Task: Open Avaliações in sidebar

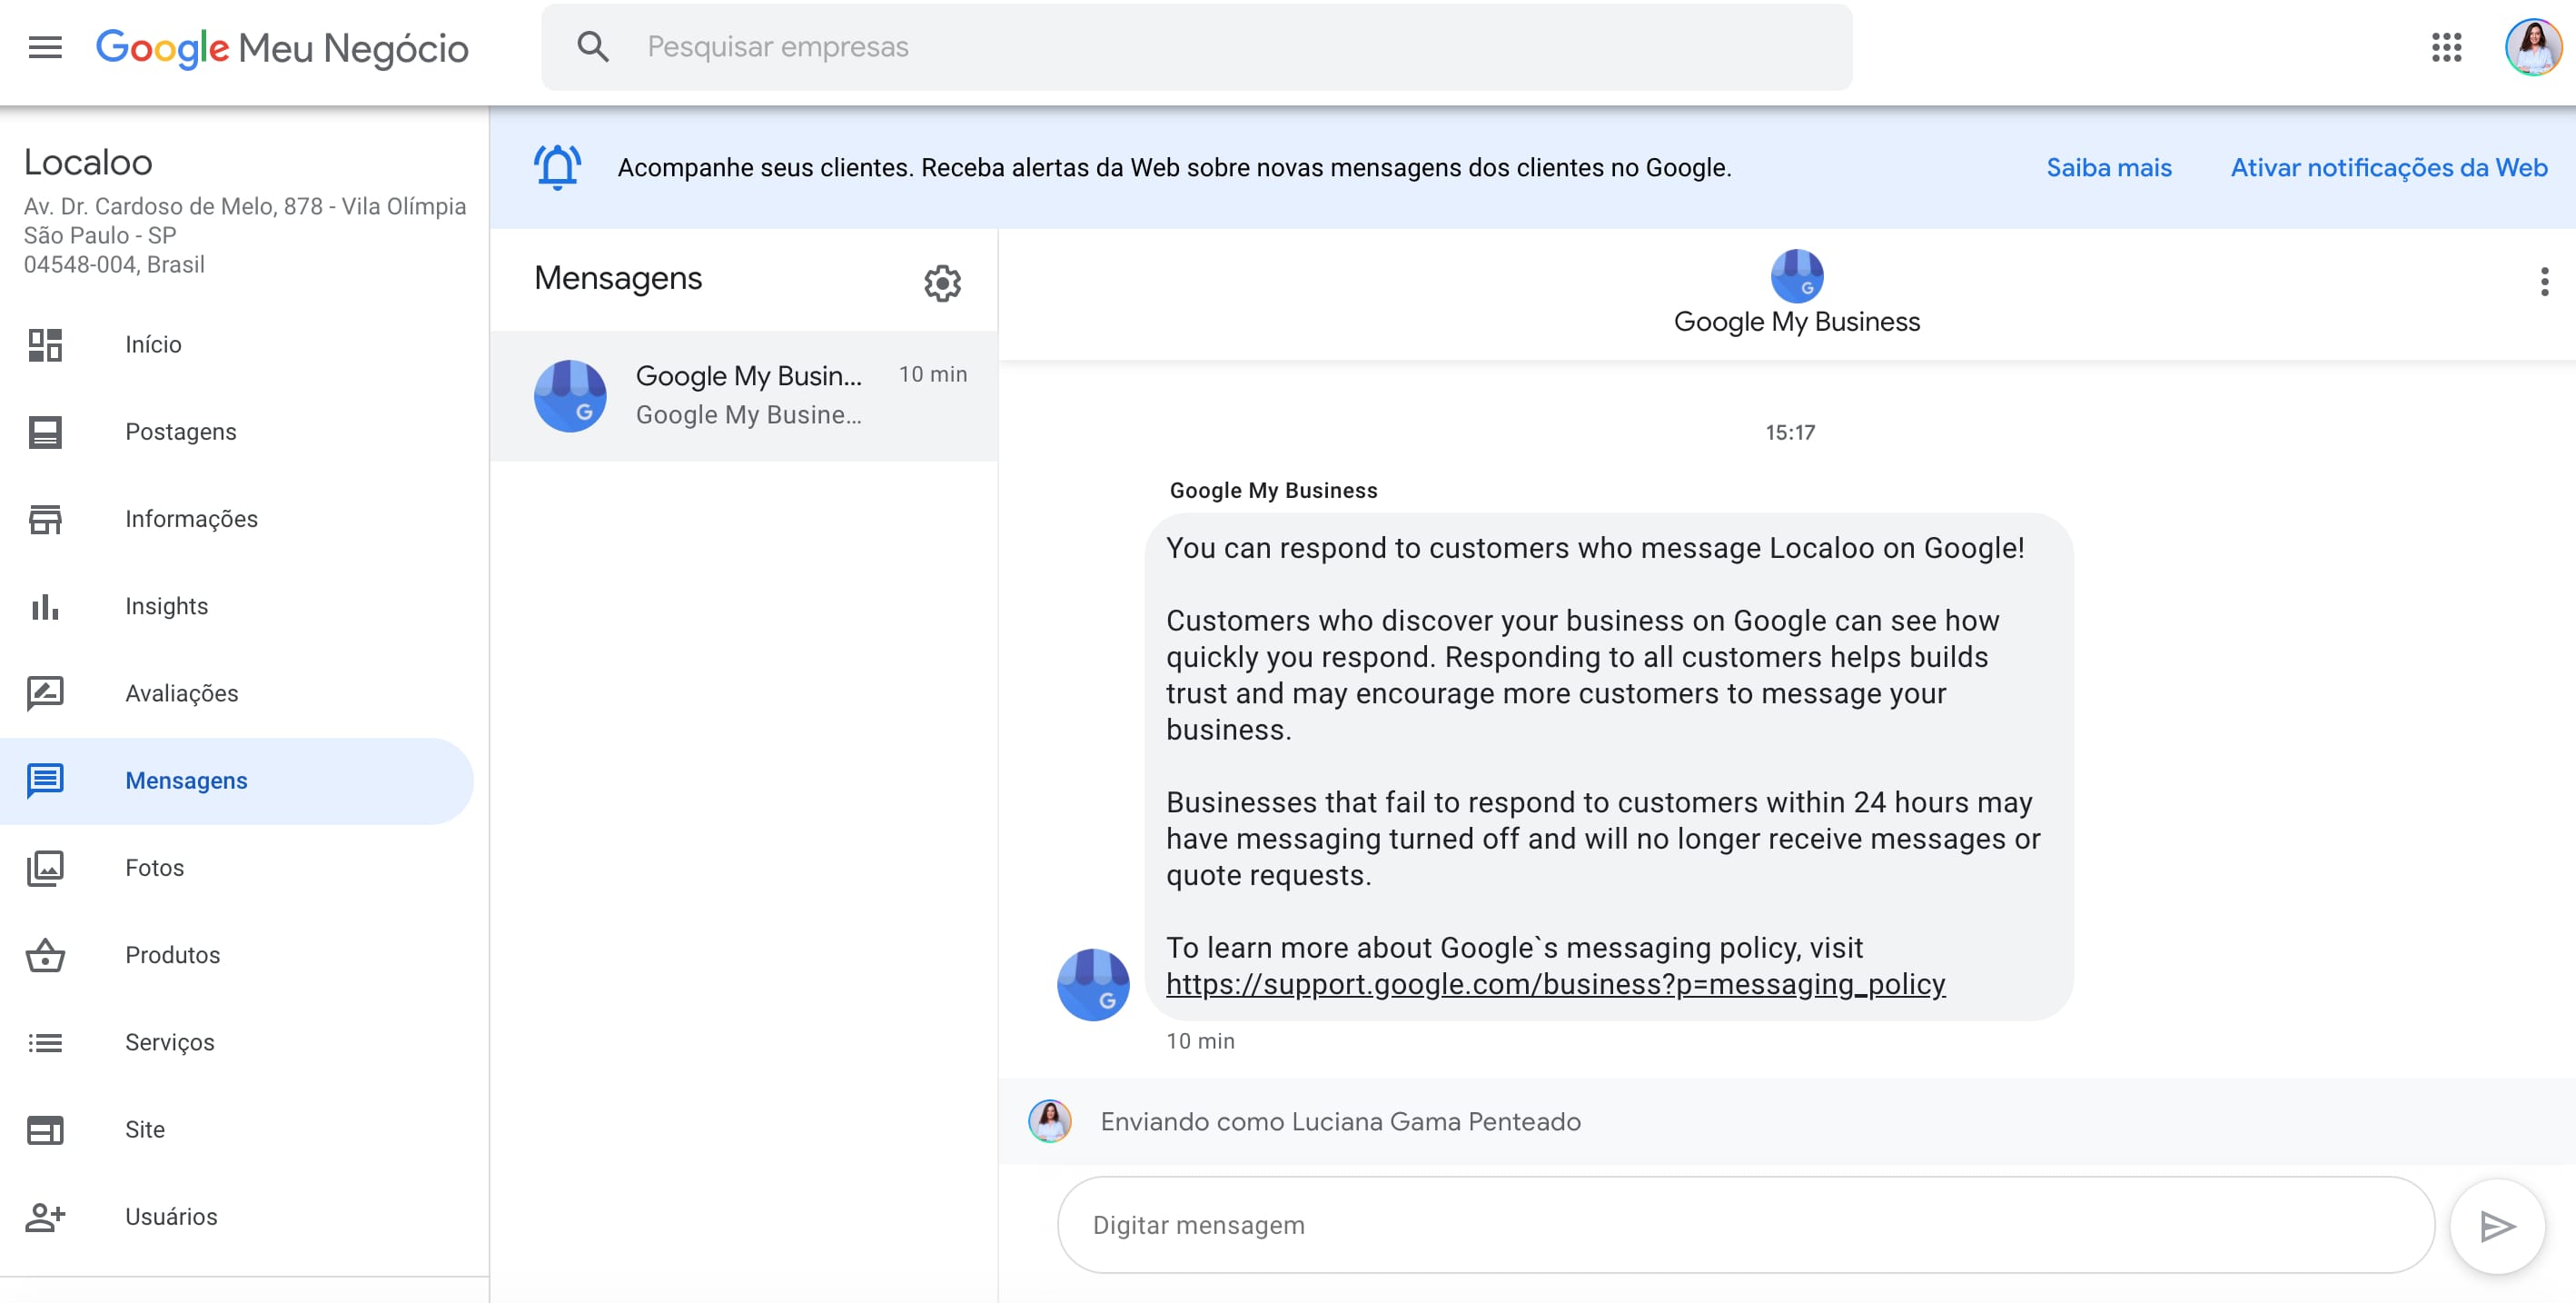Action: (181, 693)
